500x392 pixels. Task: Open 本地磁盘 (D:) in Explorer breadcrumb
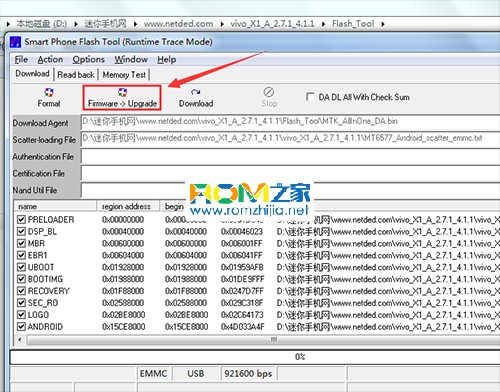coord(42,24)
